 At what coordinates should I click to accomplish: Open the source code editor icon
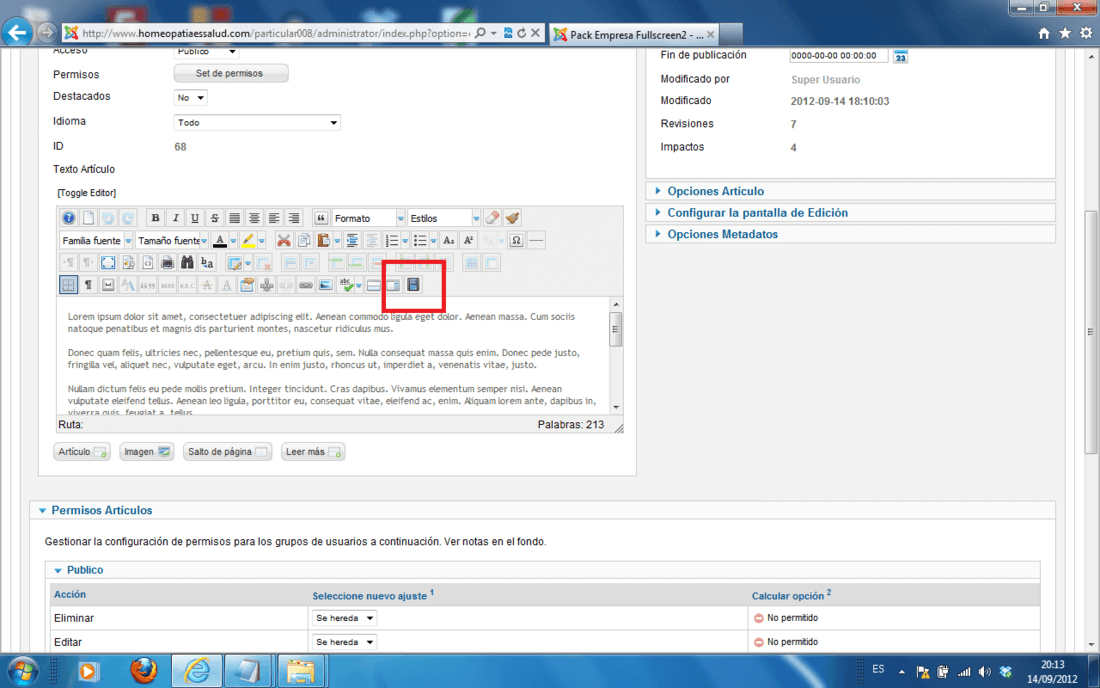click(147, 263)
